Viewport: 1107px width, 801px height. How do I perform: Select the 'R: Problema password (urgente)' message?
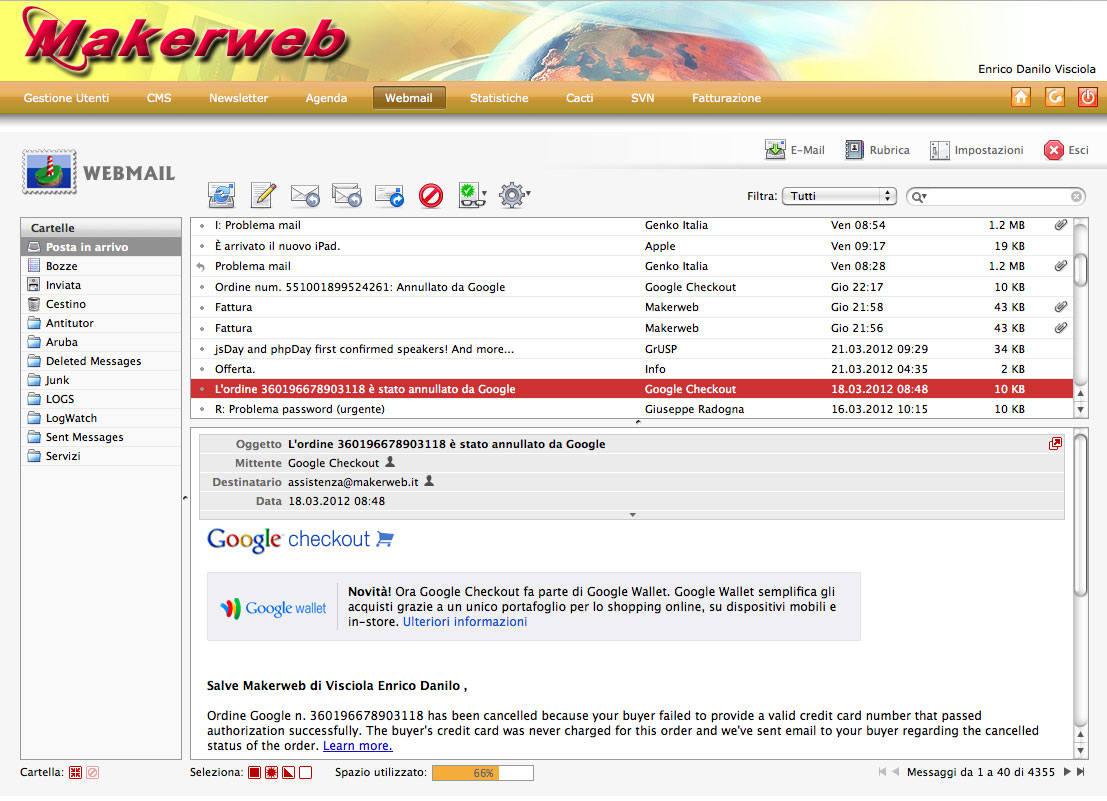tap(632, 409)
